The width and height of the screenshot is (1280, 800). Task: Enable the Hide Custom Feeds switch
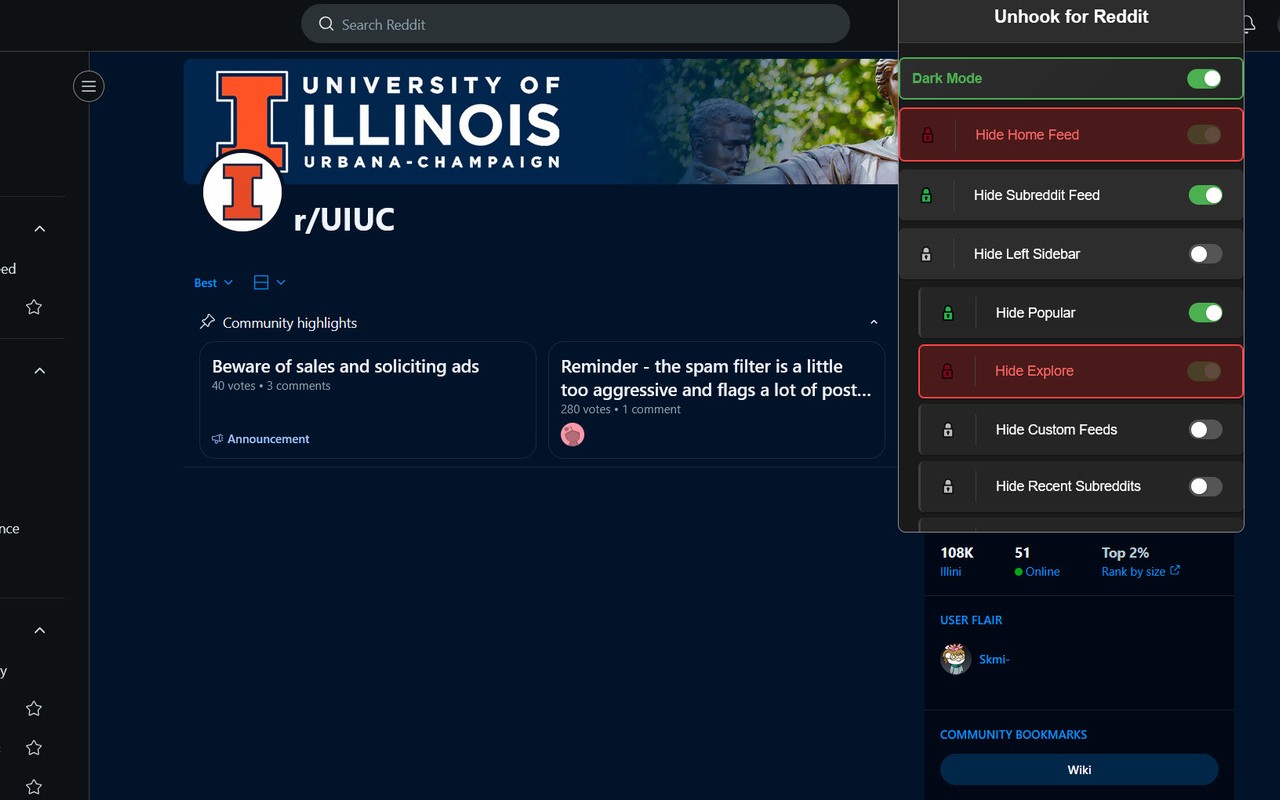pos(1205,430)
